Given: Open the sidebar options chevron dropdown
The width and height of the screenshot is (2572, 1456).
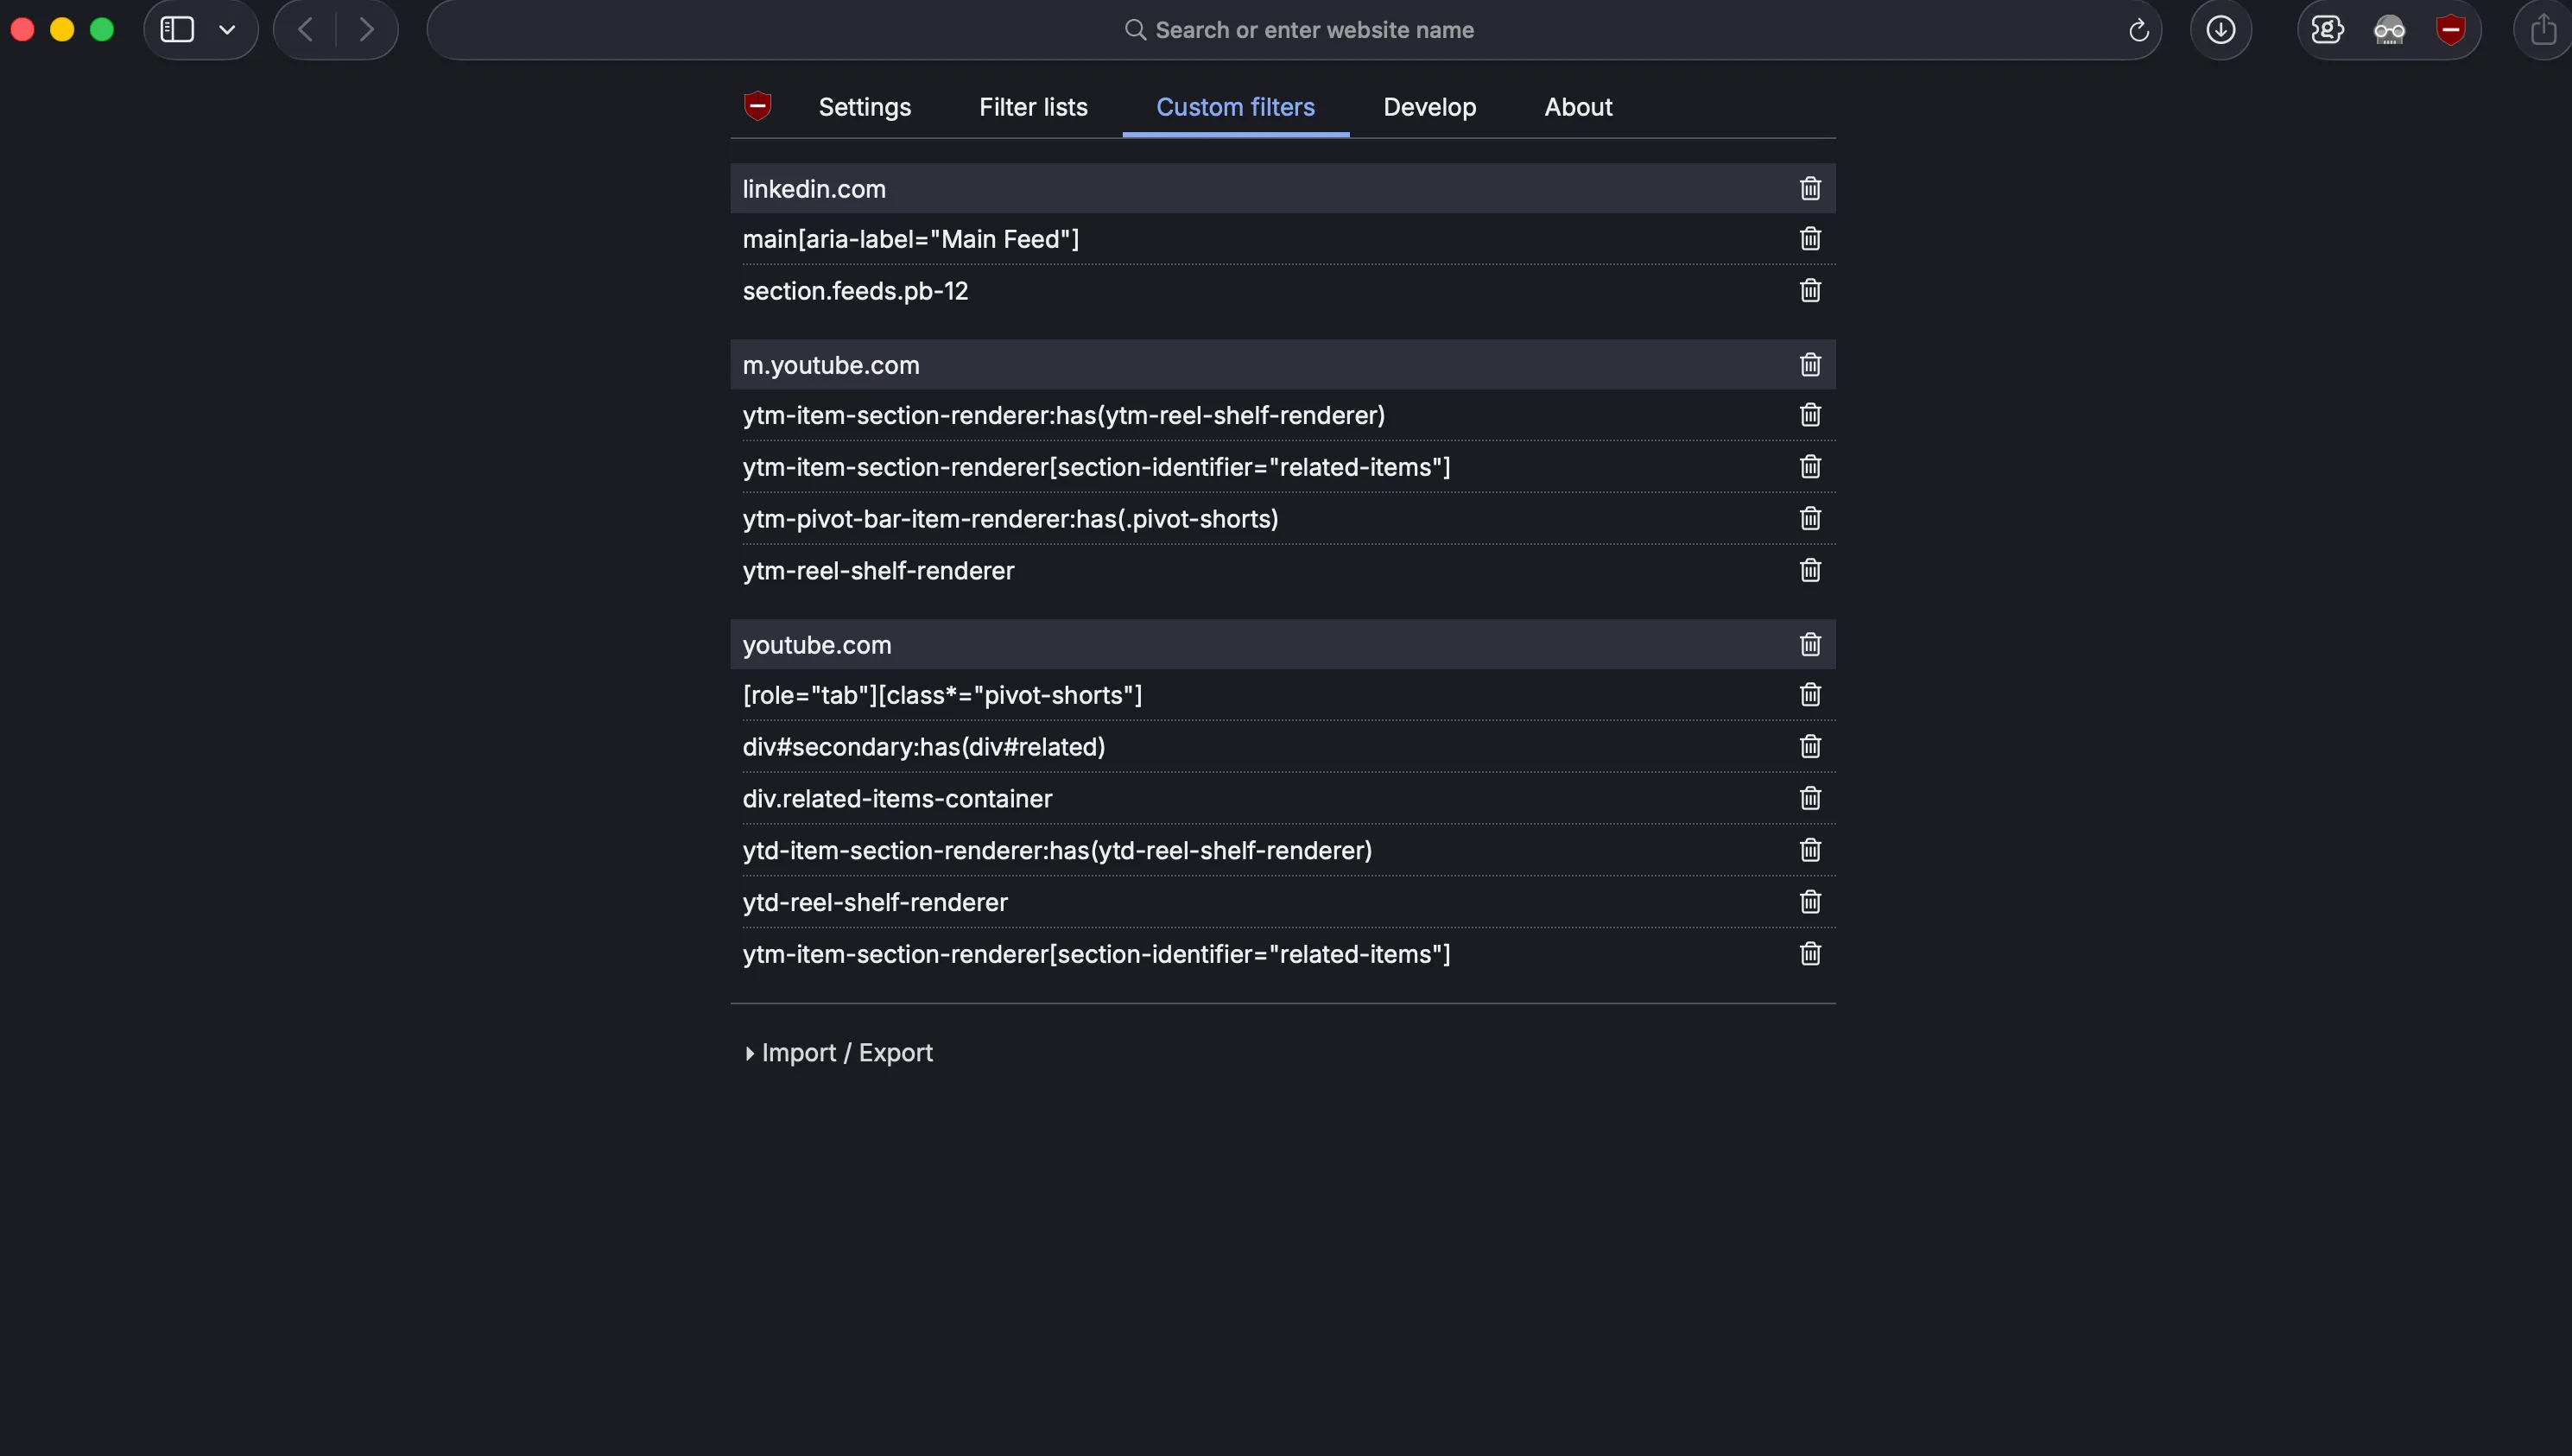Looking at the screenshot, I should point(227,29).
